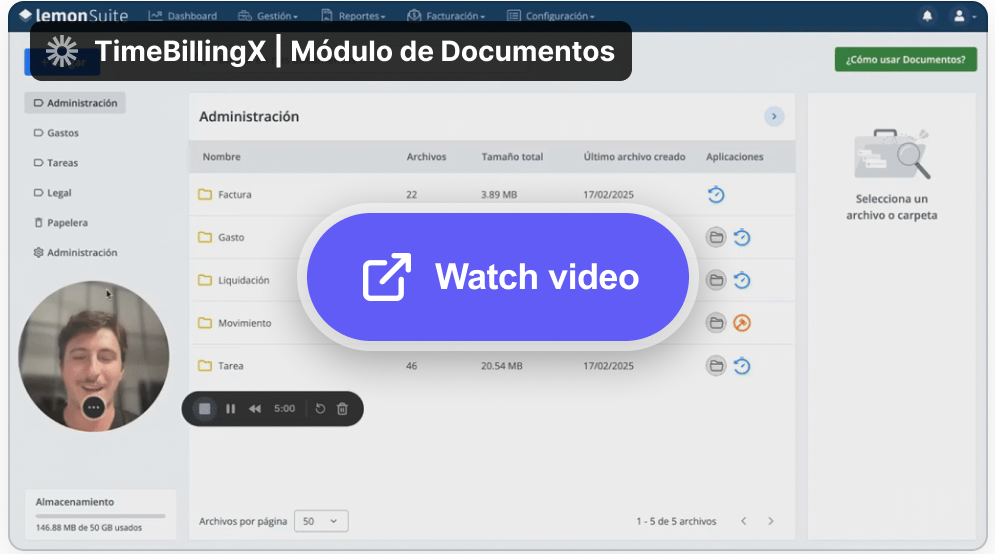The height and width of the screenshot is (554, 995).
Task: Pause the recording
Action: coord(230,409)
